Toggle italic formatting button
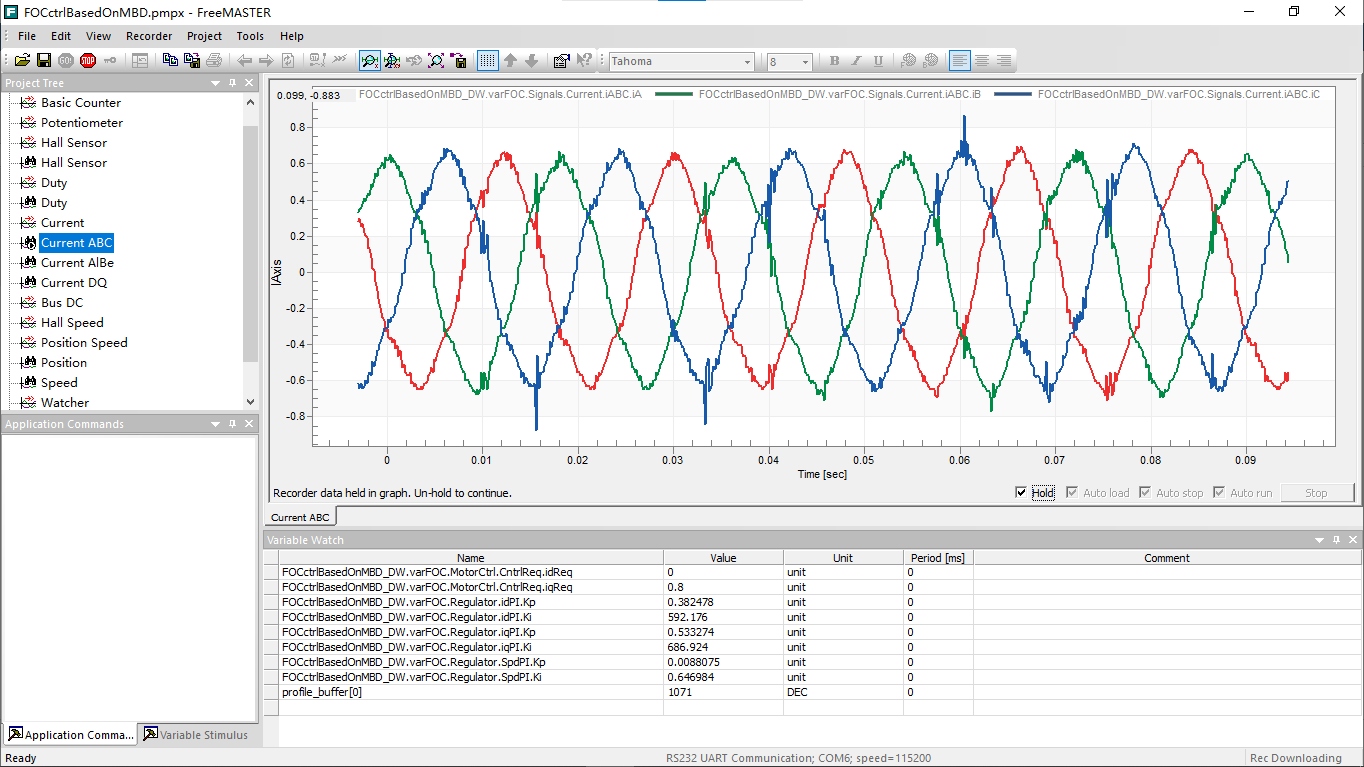 pos(857,61)
